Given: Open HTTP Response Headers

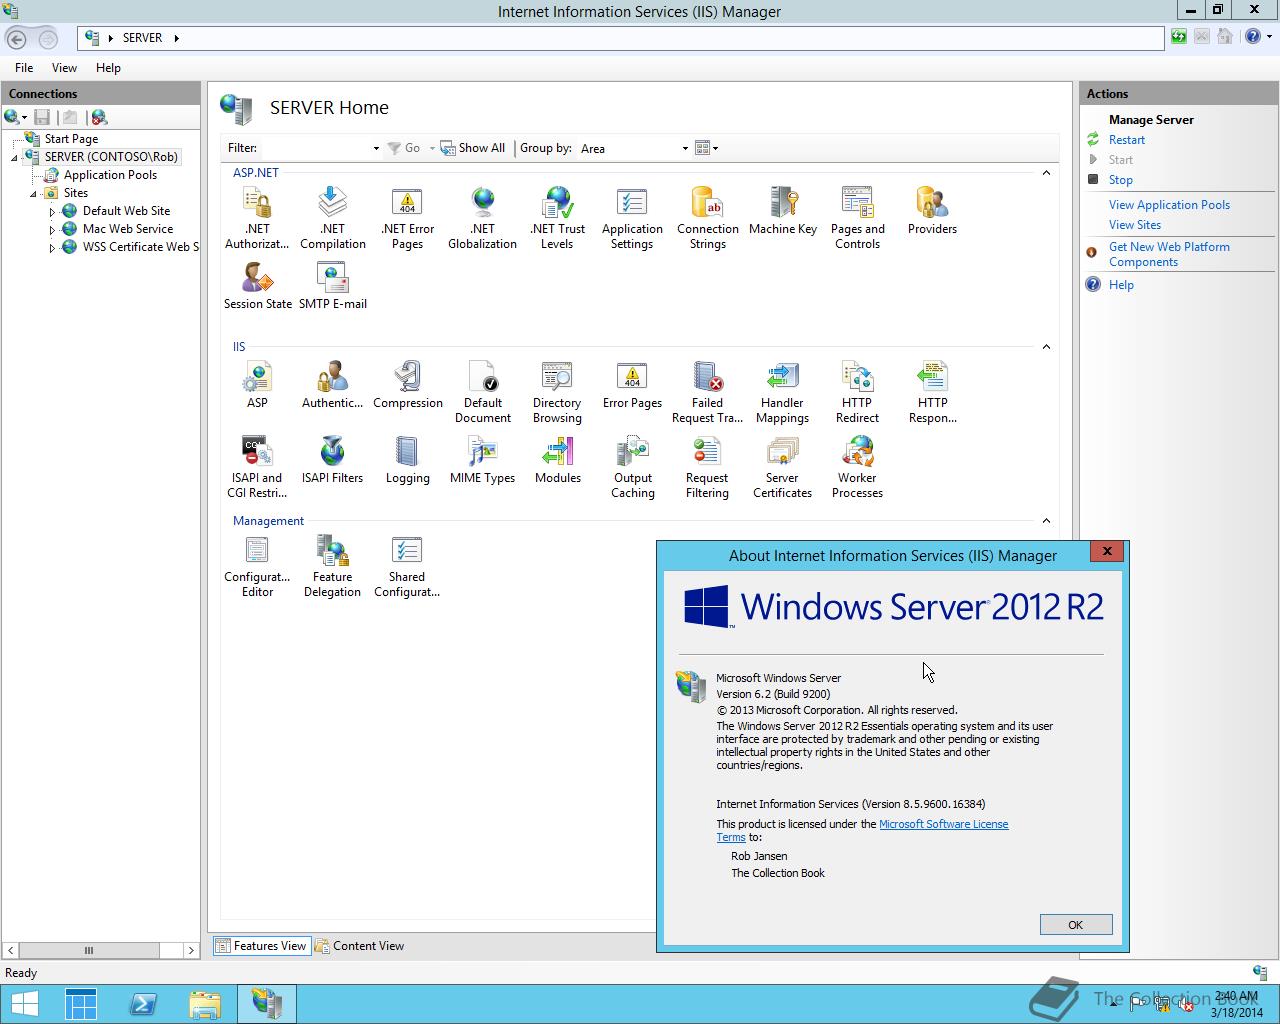Looking at the screenshot, I should [x=932, y=392].
